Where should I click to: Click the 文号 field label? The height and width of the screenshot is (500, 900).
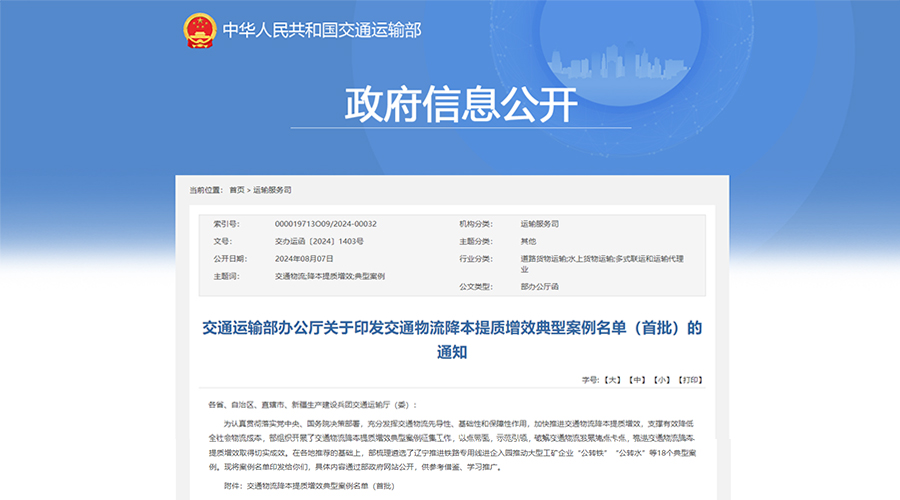(x=223, y=242)
